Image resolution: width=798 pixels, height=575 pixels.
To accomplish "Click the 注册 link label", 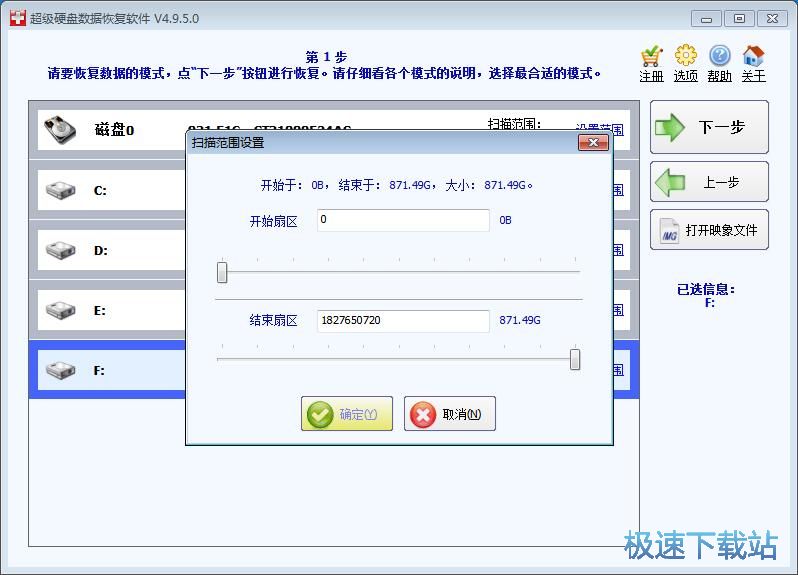I will [x=651, y=76].
